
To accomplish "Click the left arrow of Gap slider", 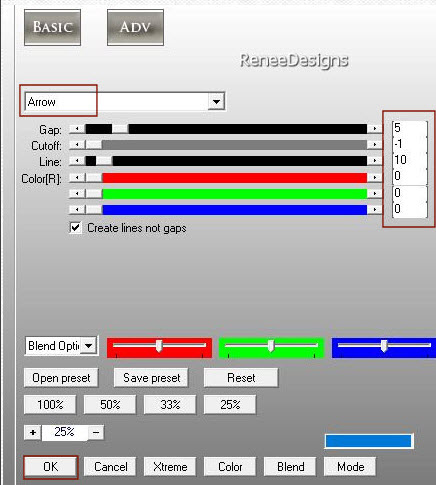I will point(77,129).
